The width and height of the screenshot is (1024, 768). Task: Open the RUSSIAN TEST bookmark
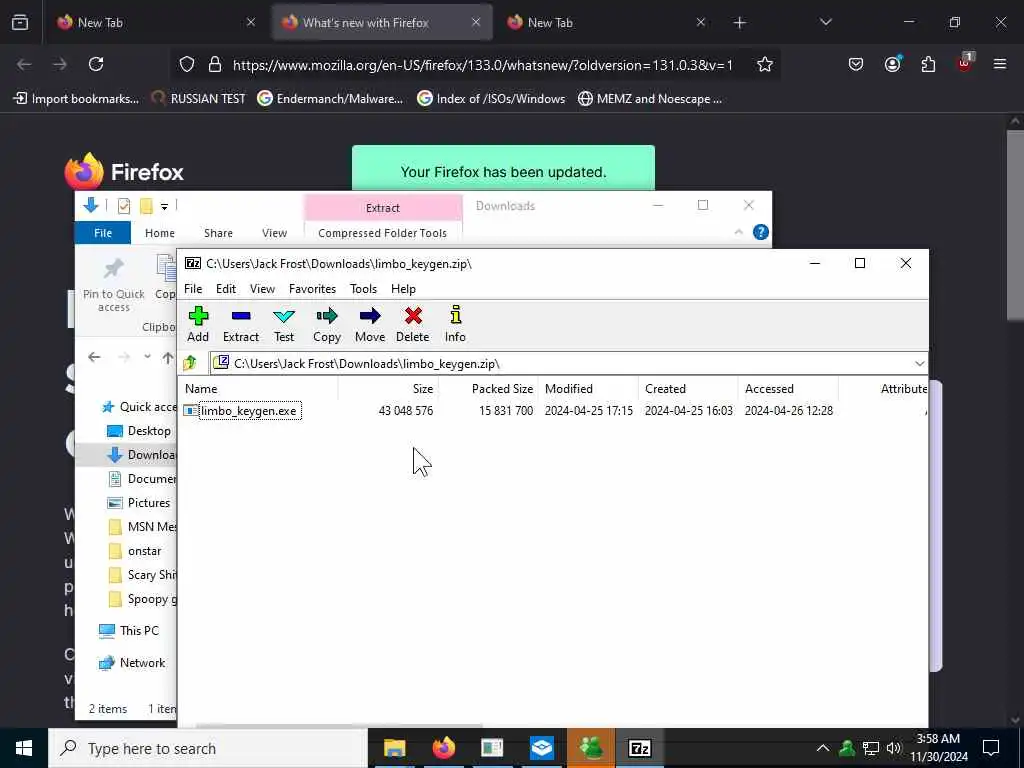coord(198,99)
